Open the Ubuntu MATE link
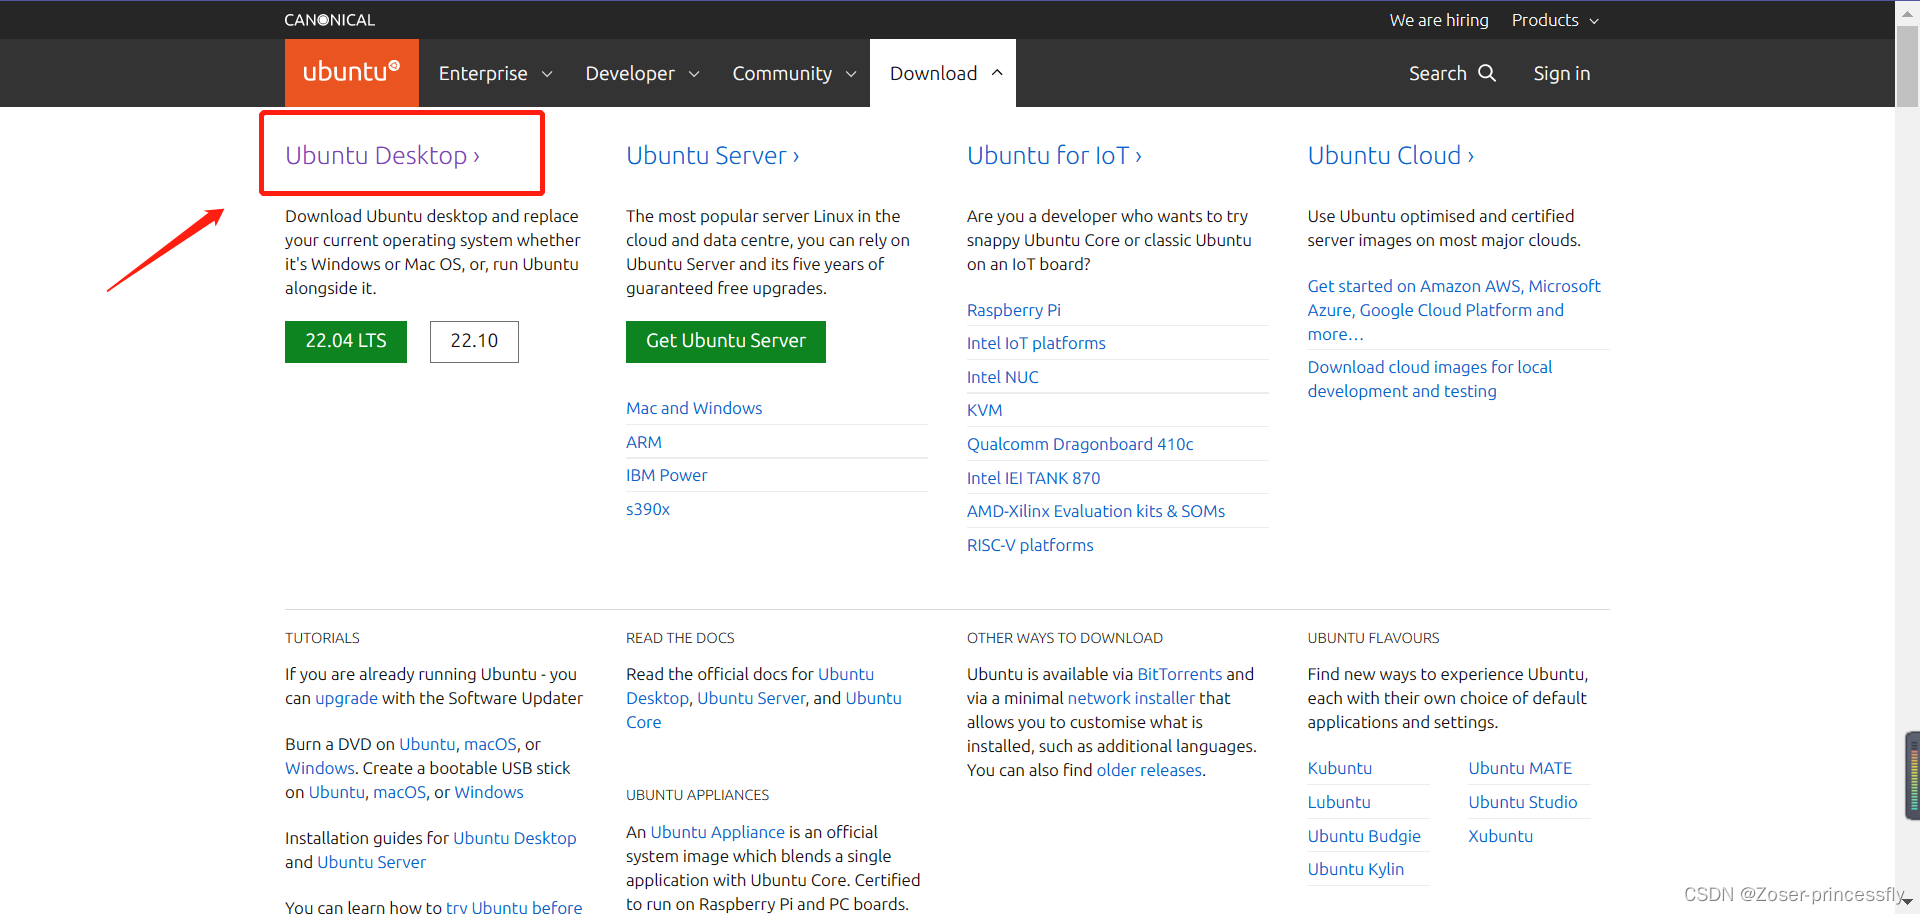The image size is (1920, 914). (x=1520, y=768)
